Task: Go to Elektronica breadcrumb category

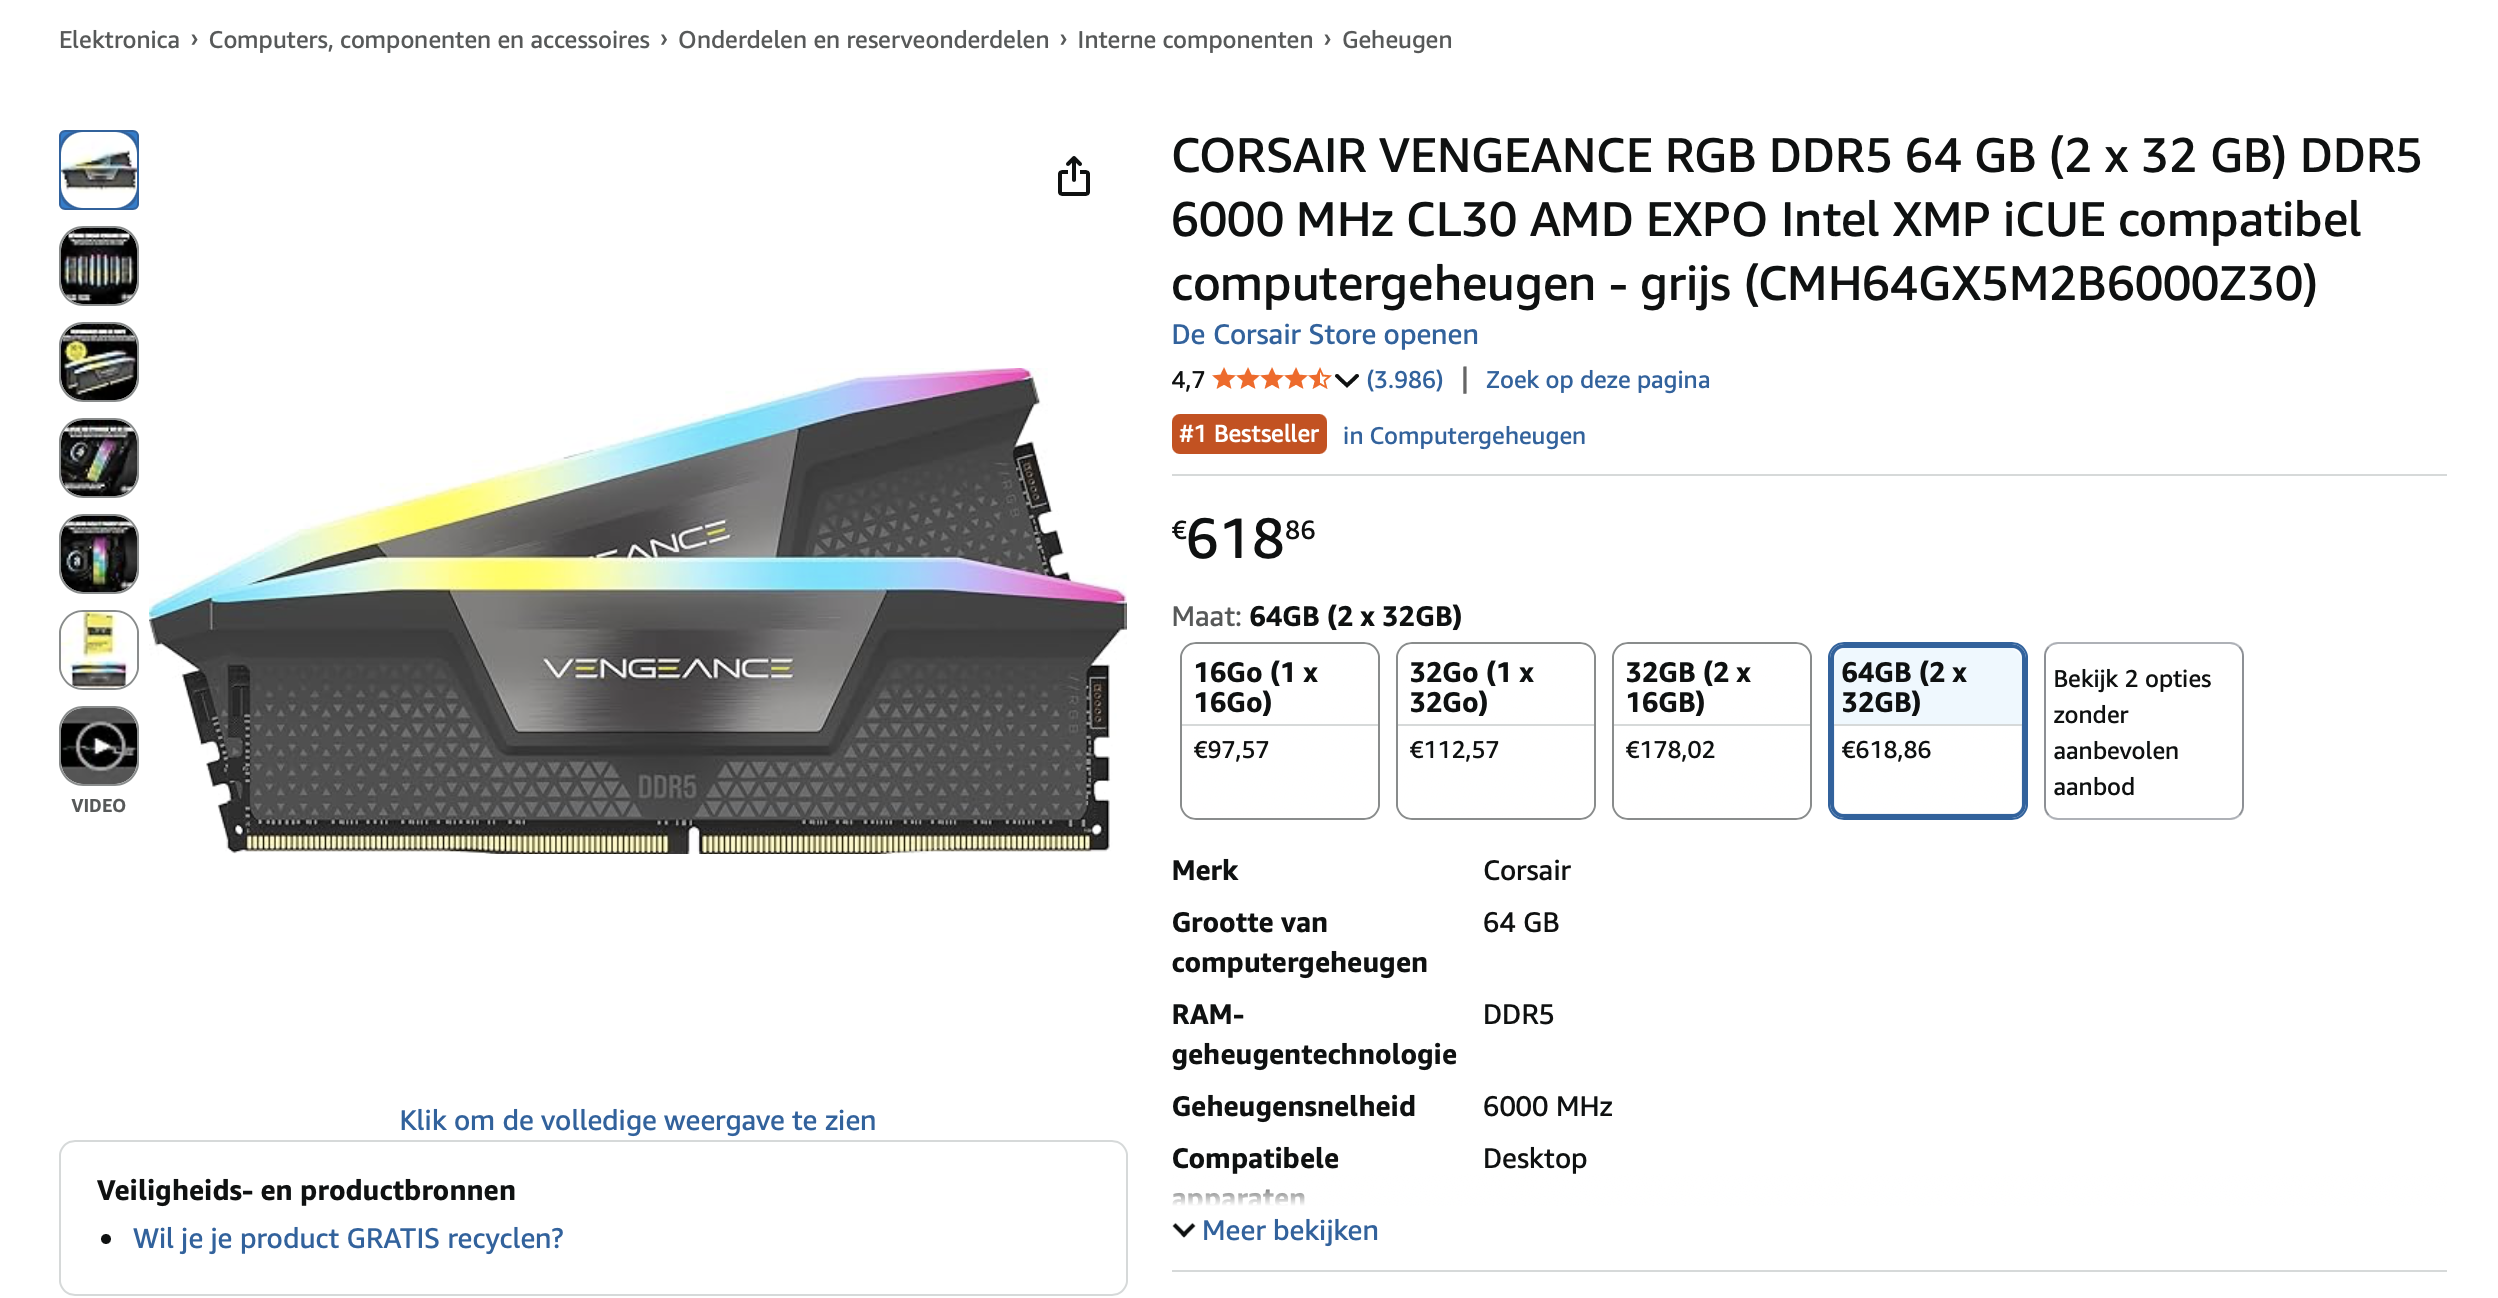Action: coord(119,40)
